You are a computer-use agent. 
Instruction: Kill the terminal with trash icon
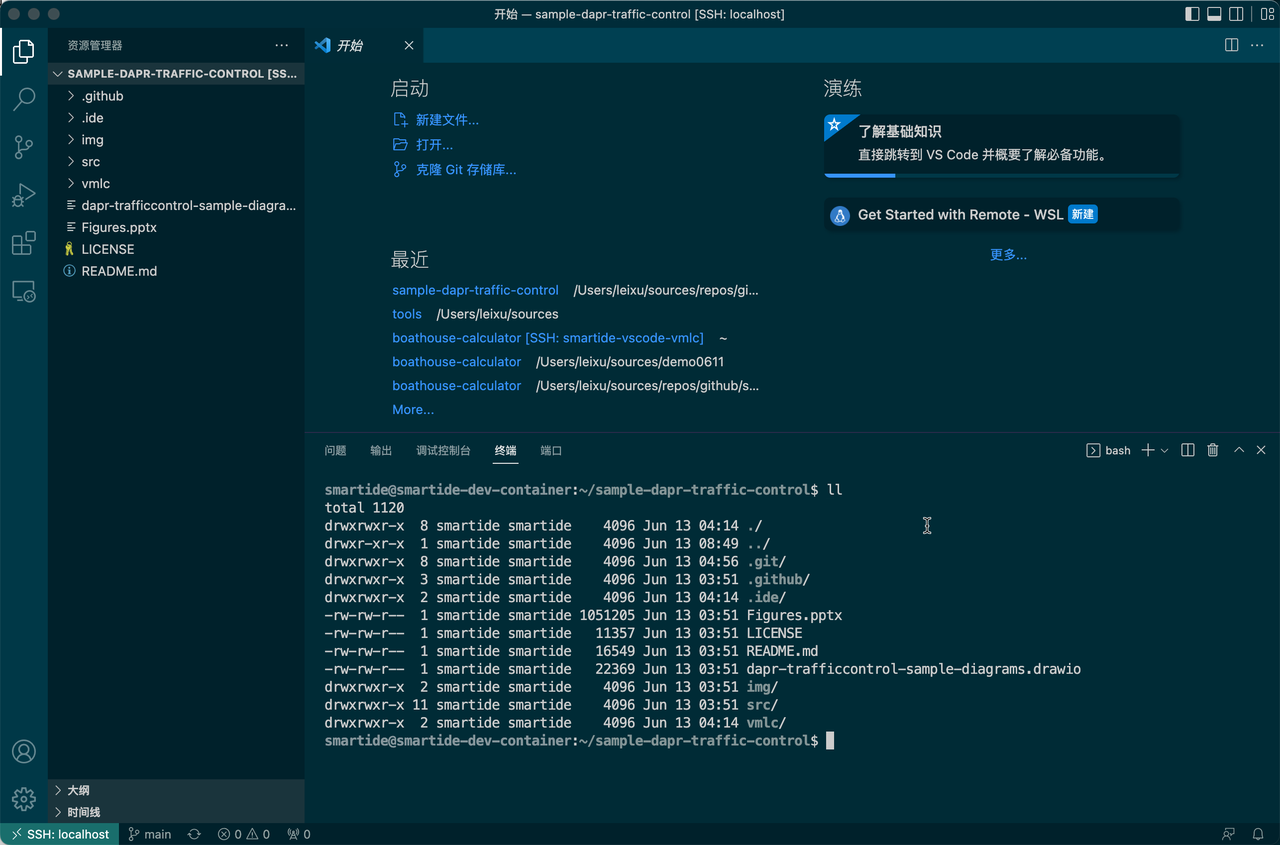coord(1213,450)
